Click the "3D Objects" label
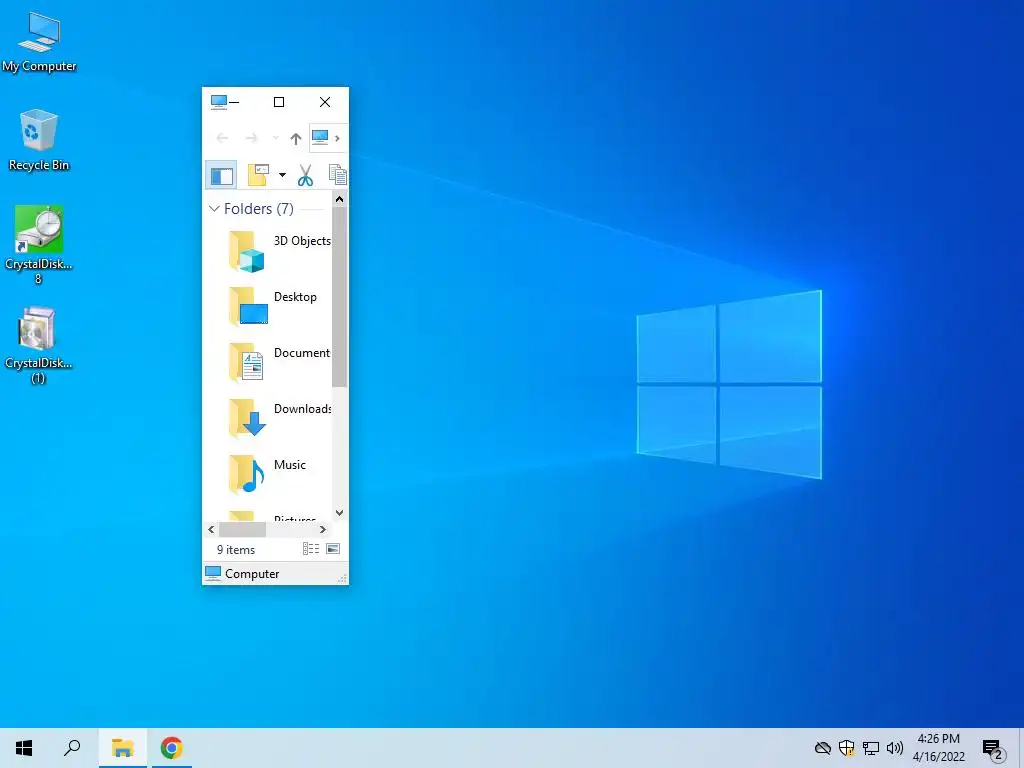1024x768 pixels. [x=302, y=241]
